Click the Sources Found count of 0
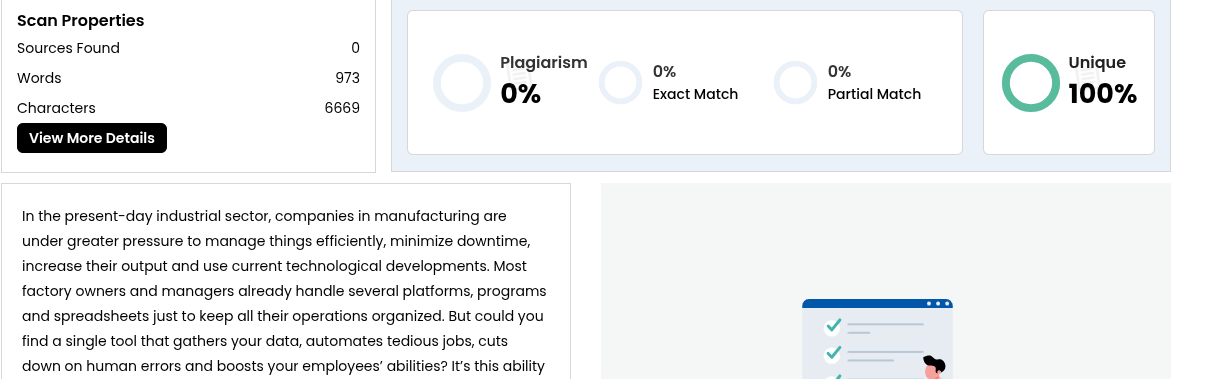The height and width of the screenshot is (379, 1207). tap(355, 48)
